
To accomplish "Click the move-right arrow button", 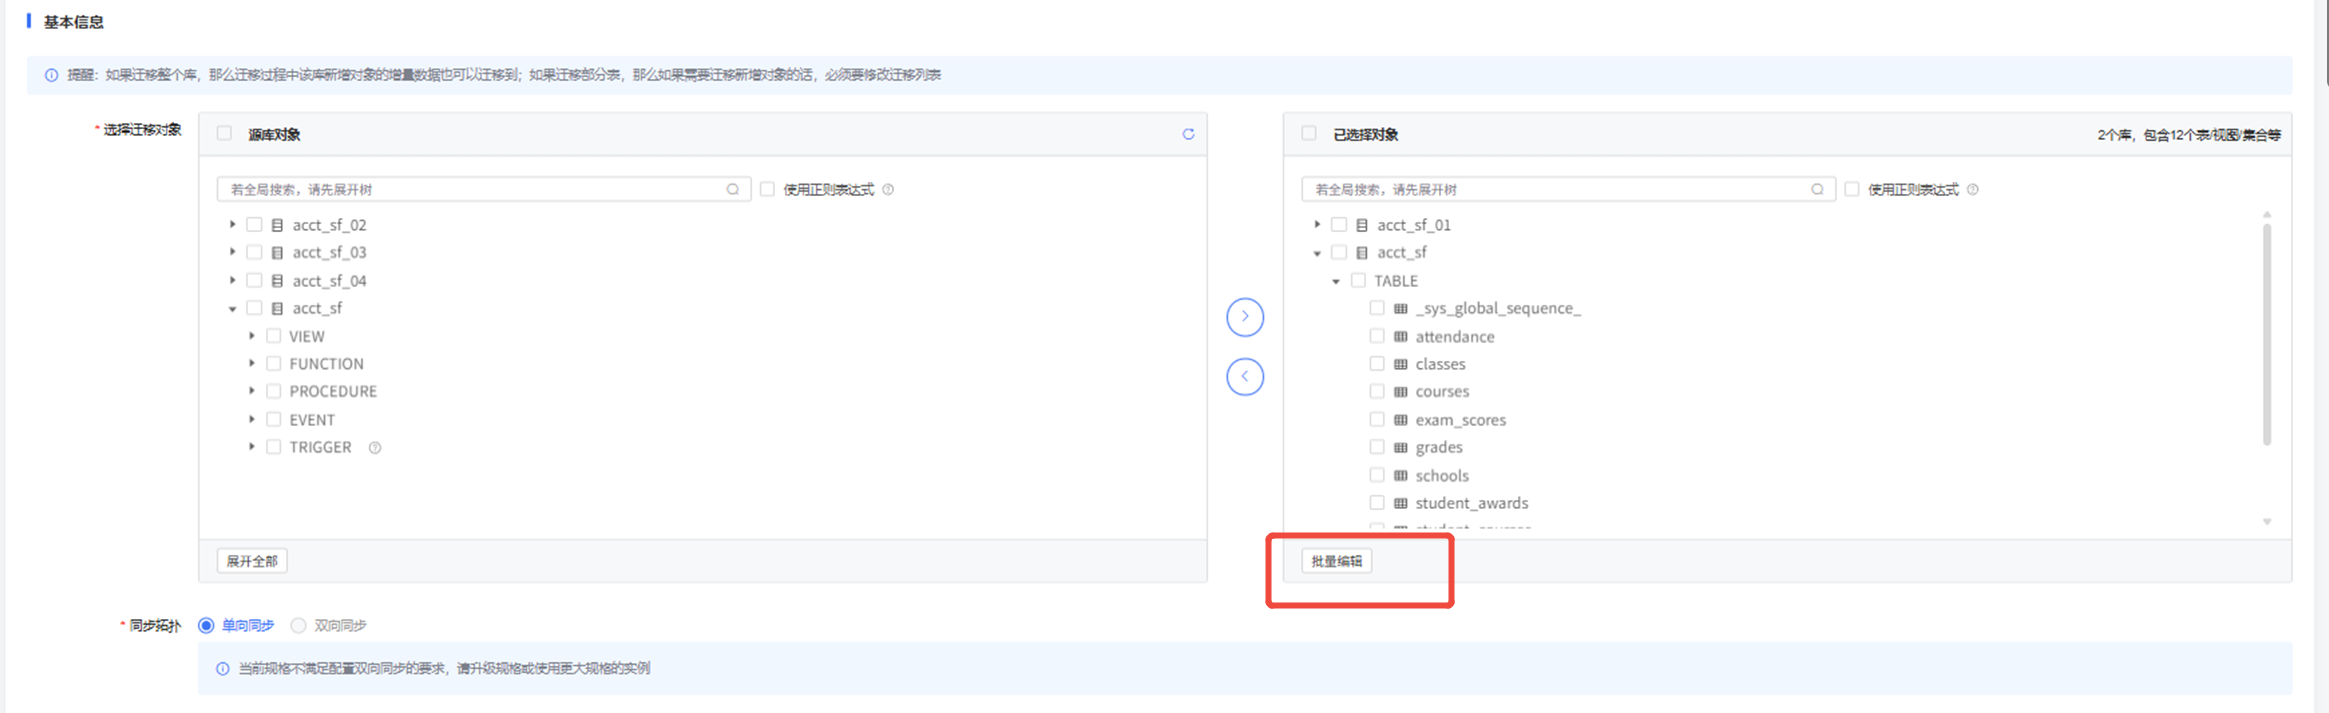I will pyautogui.click(x=1245, y=317).
